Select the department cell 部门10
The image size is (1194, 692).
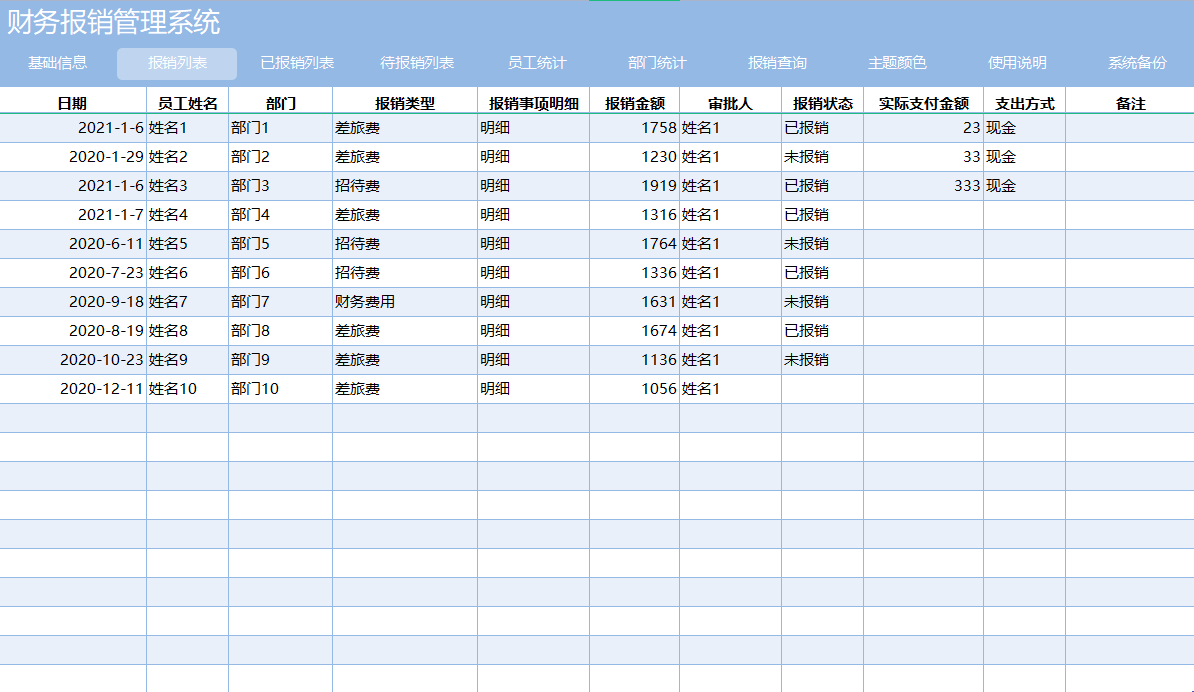[280, 388]
